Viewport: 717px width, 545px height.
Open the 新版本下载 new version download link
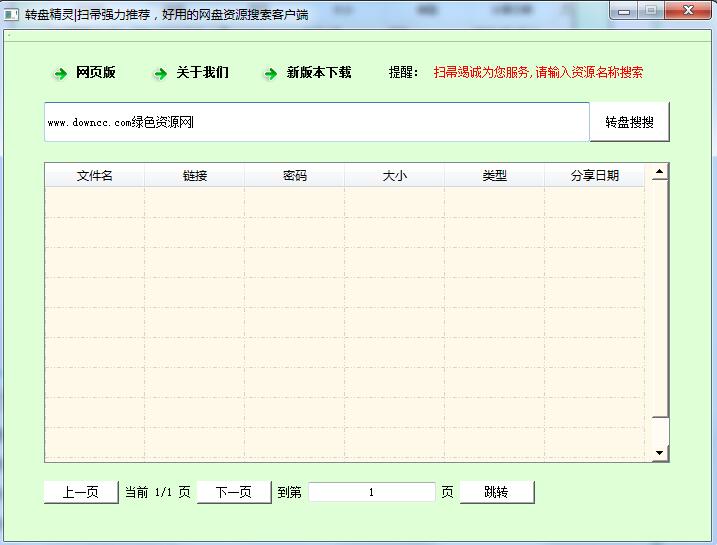tap(319, 73)
